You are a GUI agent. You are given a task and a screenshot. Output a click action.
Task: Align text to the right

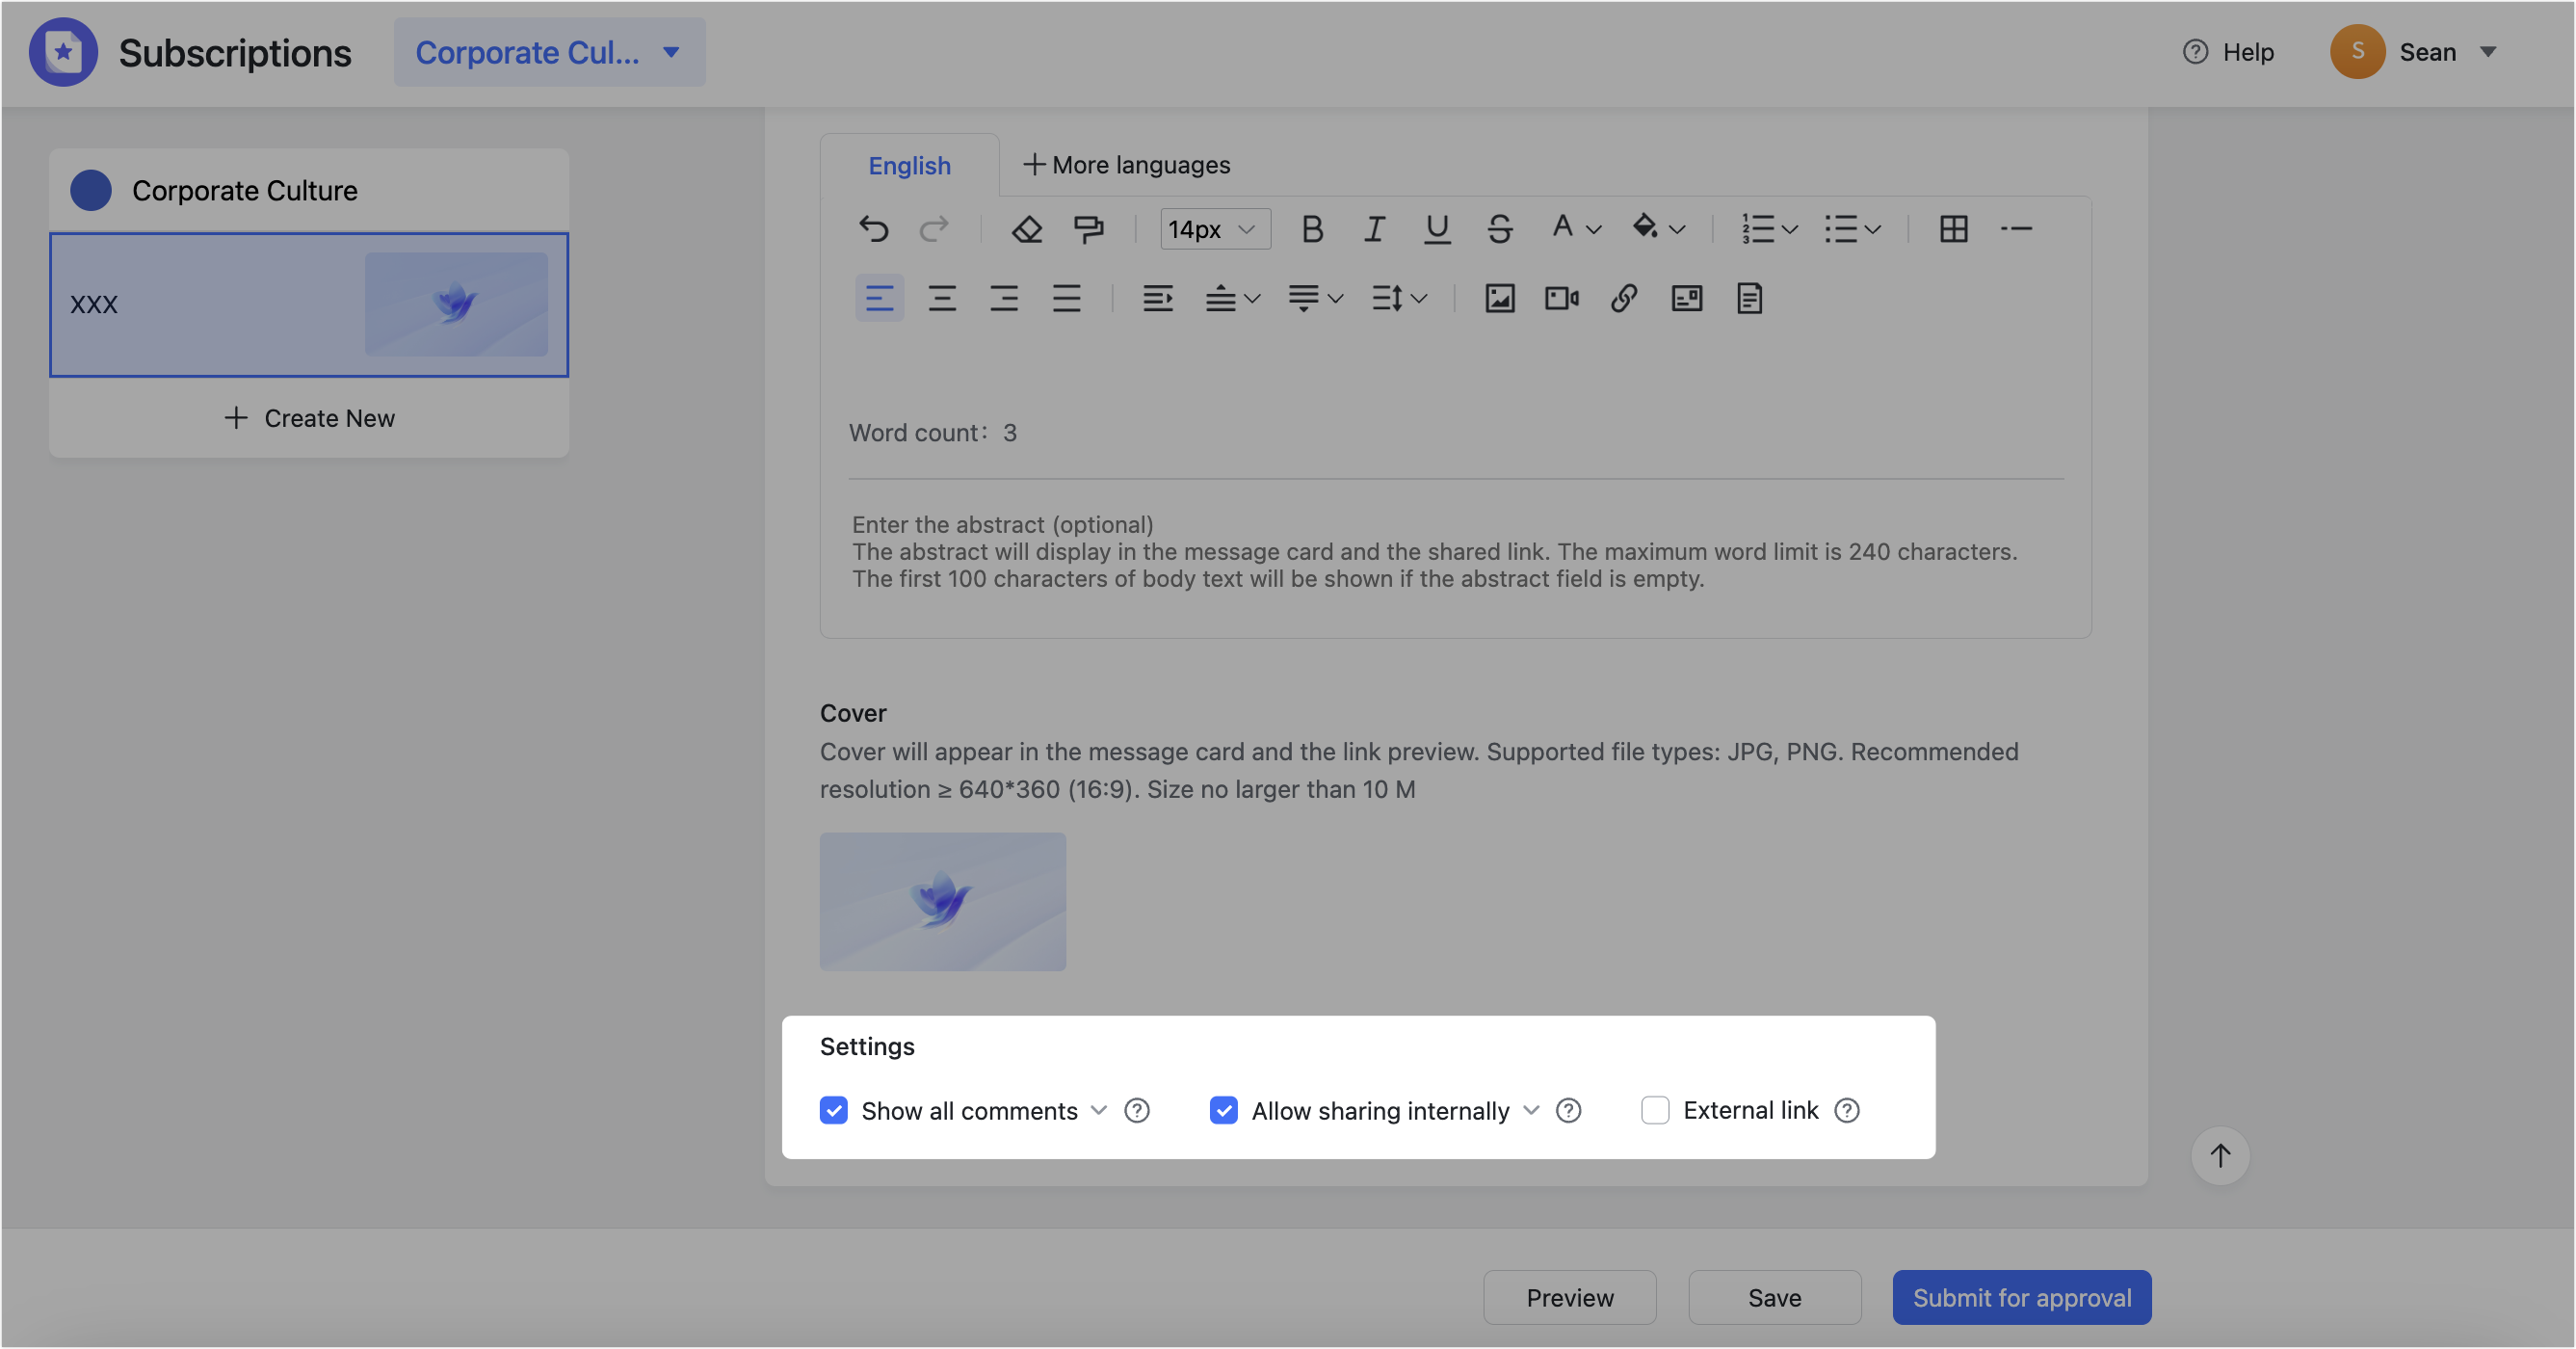[x=1004, y=298]
